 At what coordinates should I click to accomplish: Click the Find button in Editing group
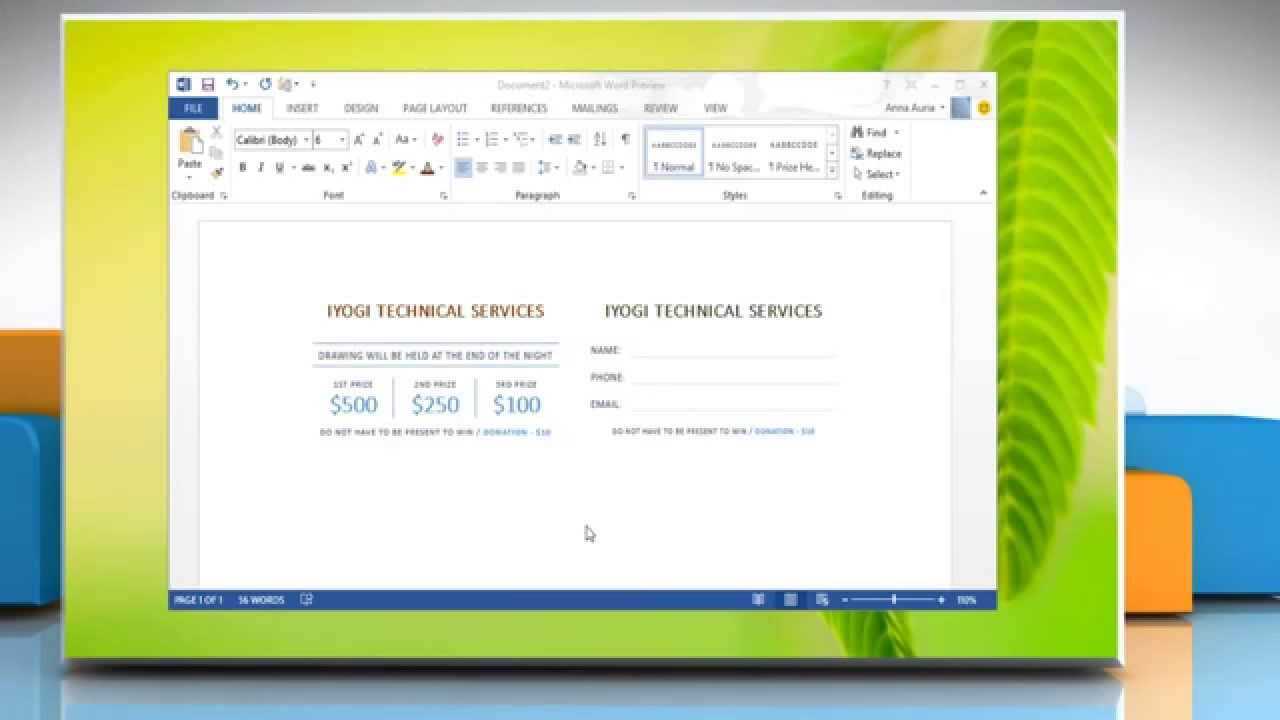click(871, 132)
